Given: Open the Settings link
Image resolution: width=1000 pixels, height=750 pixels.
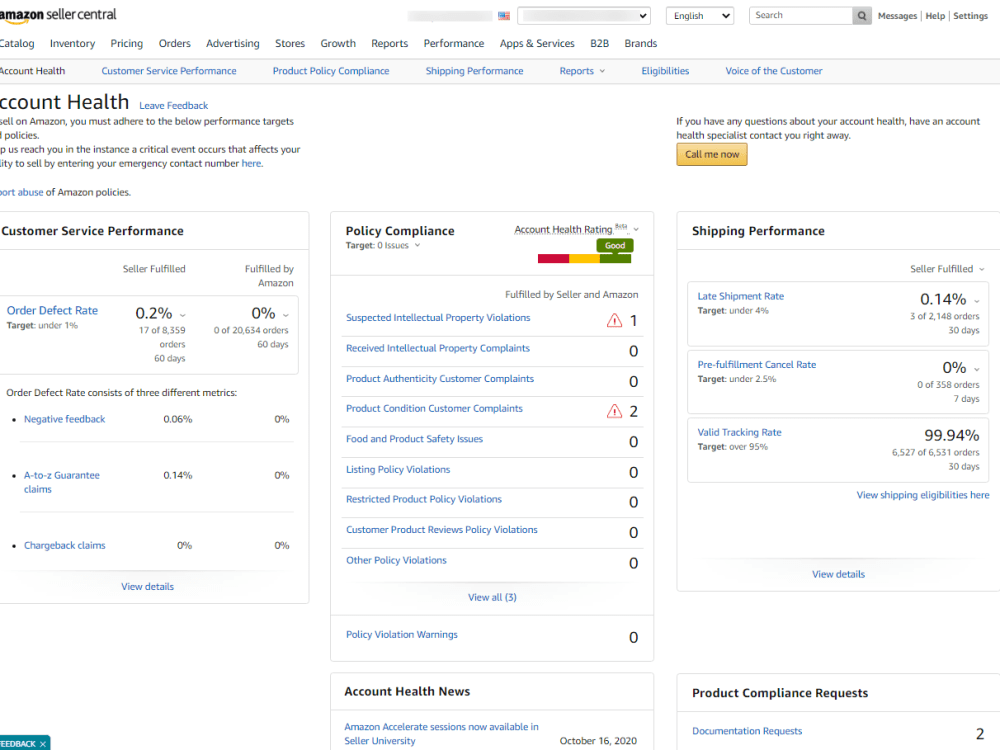Looking at the screenshot, I should tap(970, 16).
